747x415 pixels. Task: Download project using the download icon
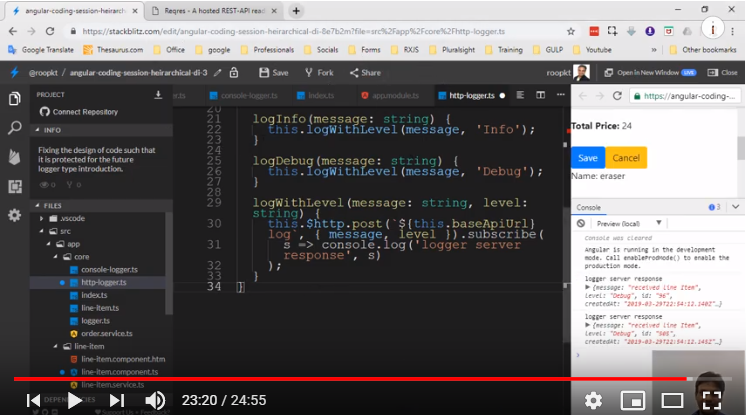[158, 95]
